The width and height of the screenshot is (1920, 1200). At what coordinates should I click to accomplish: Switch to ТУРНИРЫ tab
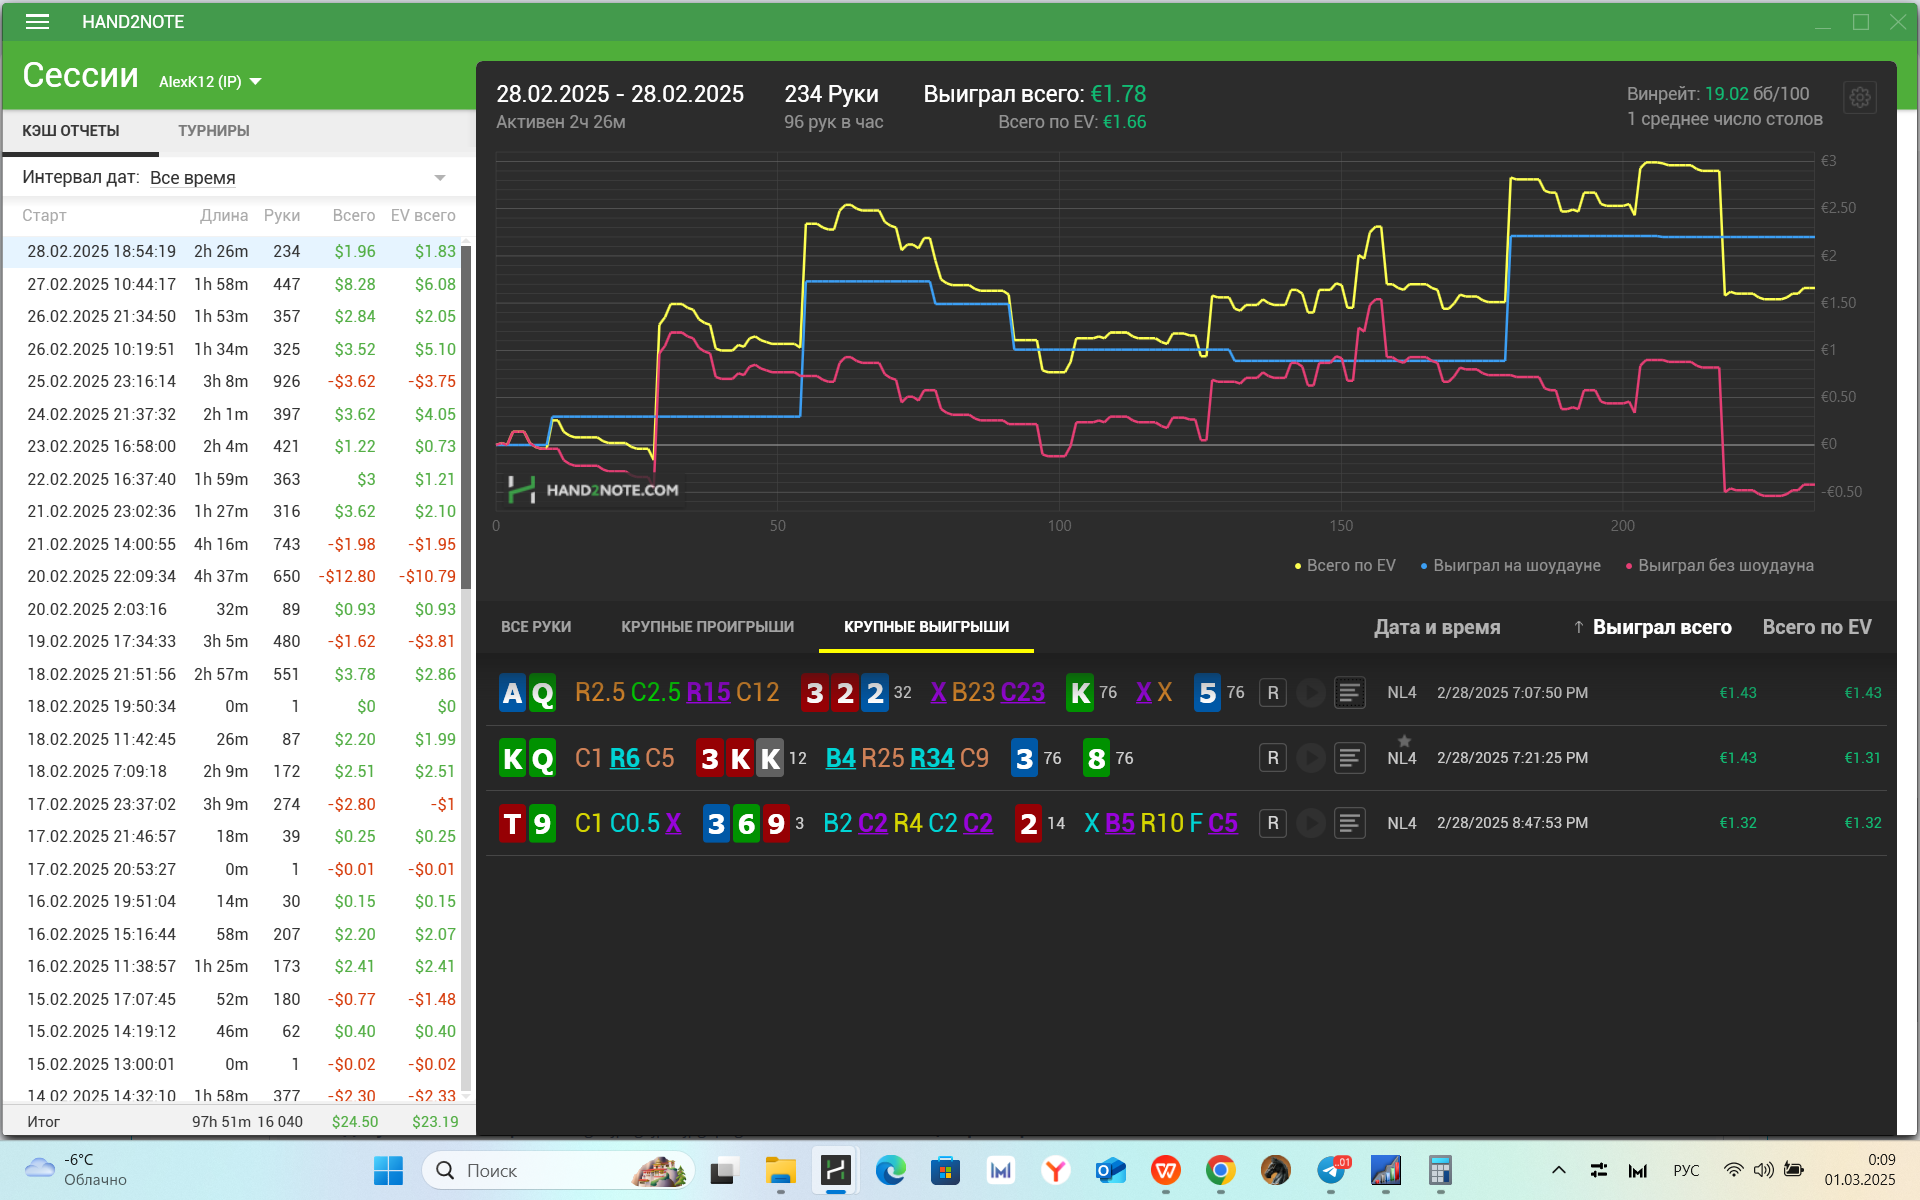214,131
